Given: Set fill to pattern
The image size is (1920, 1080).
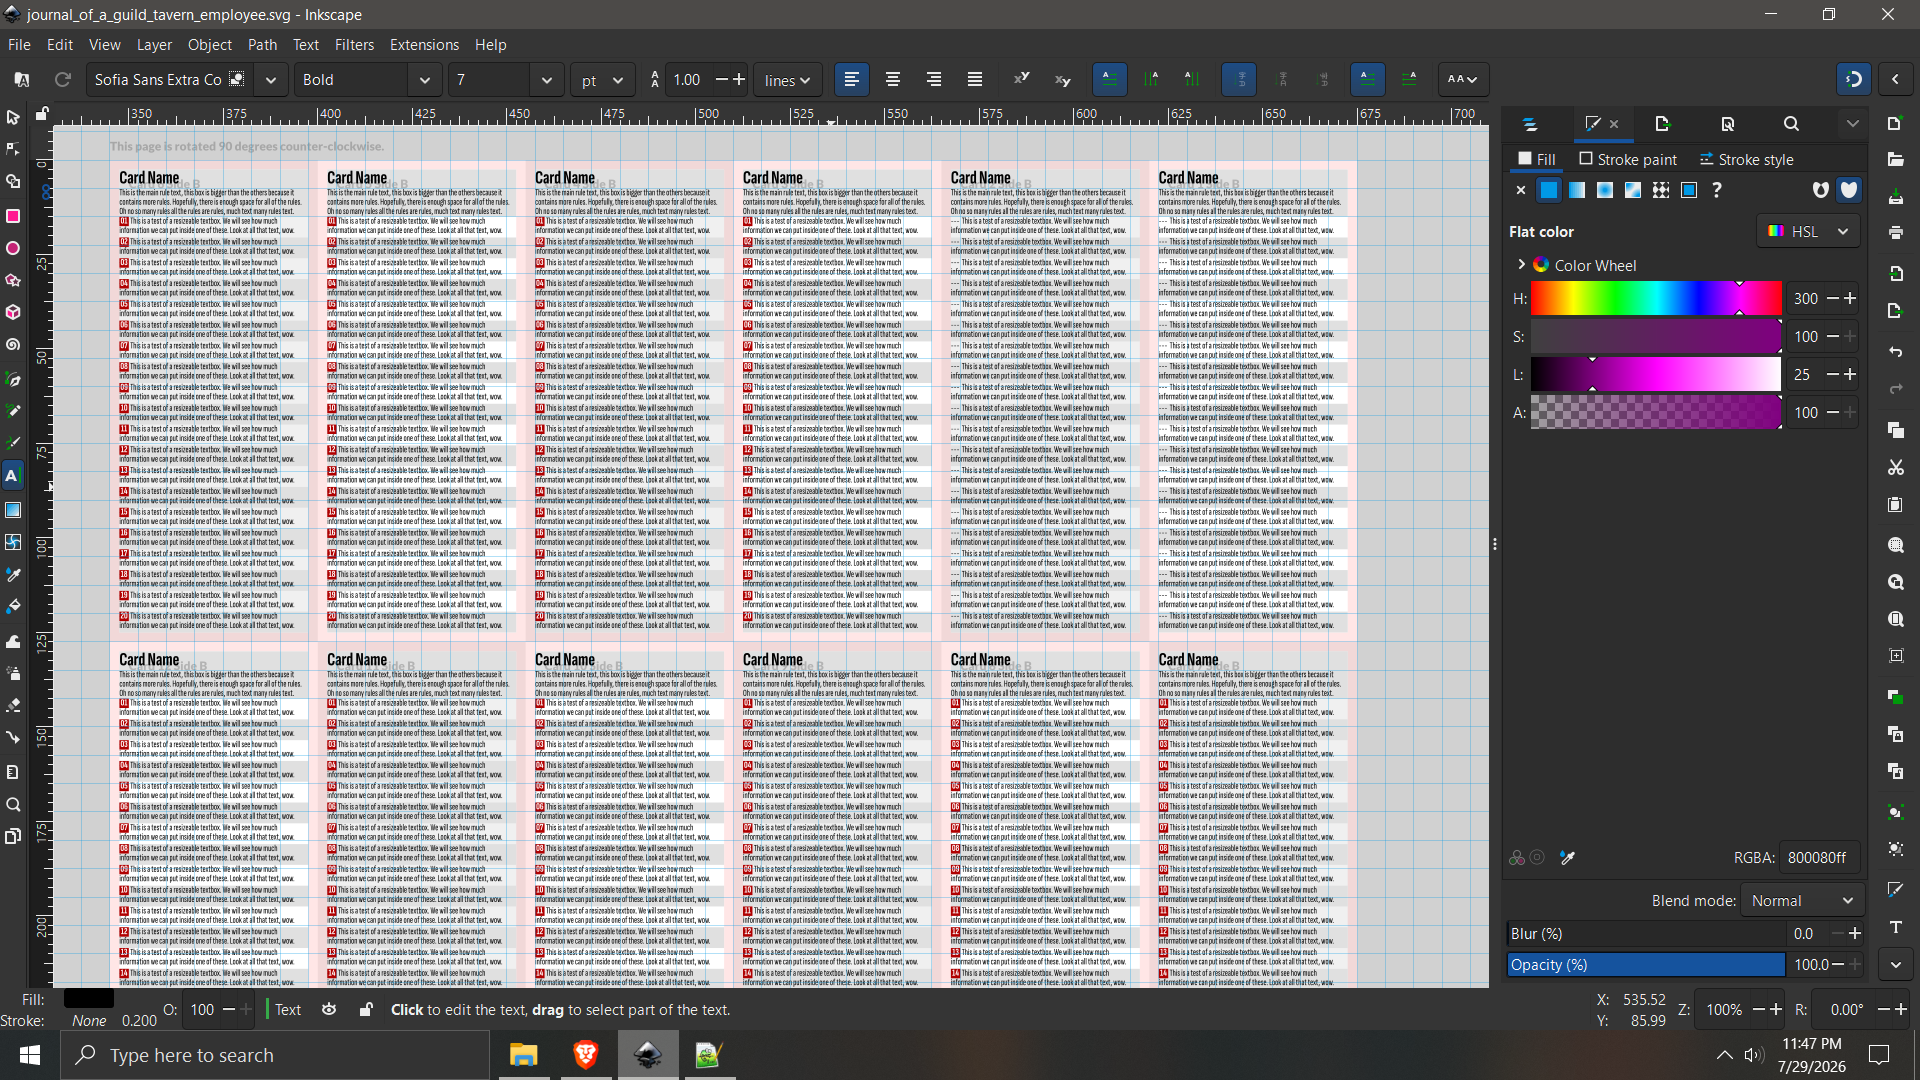Looking at the screenshot, I should [1661, 190].
